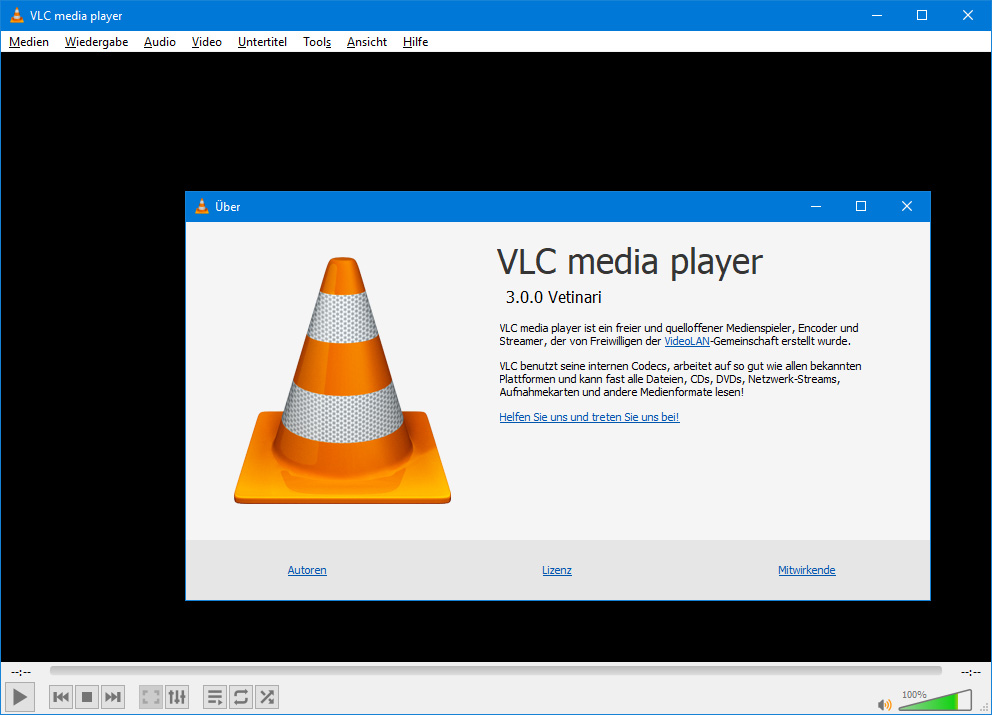Seek within the playback progress bar
The width and height of the screenshot is (992, 715).
pyautogui.click(x=495, y=671)
